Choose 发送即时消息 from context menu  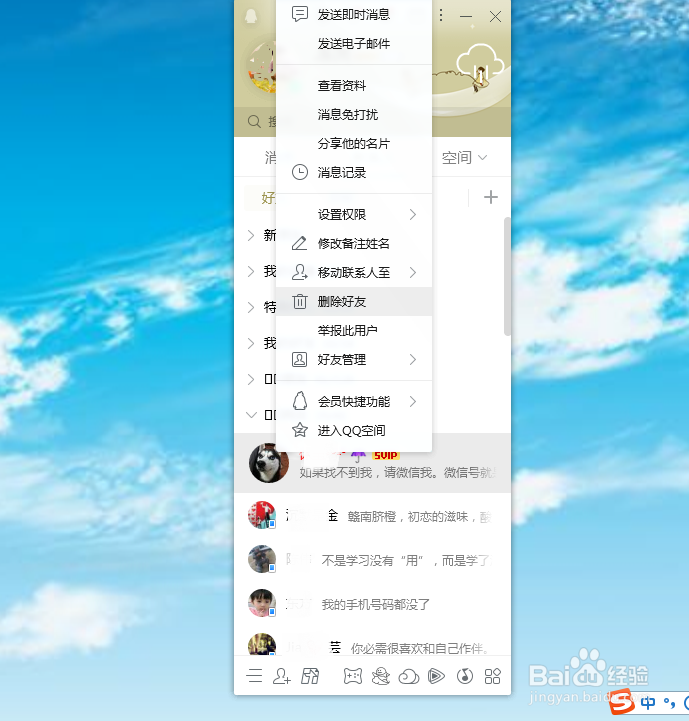354,15
